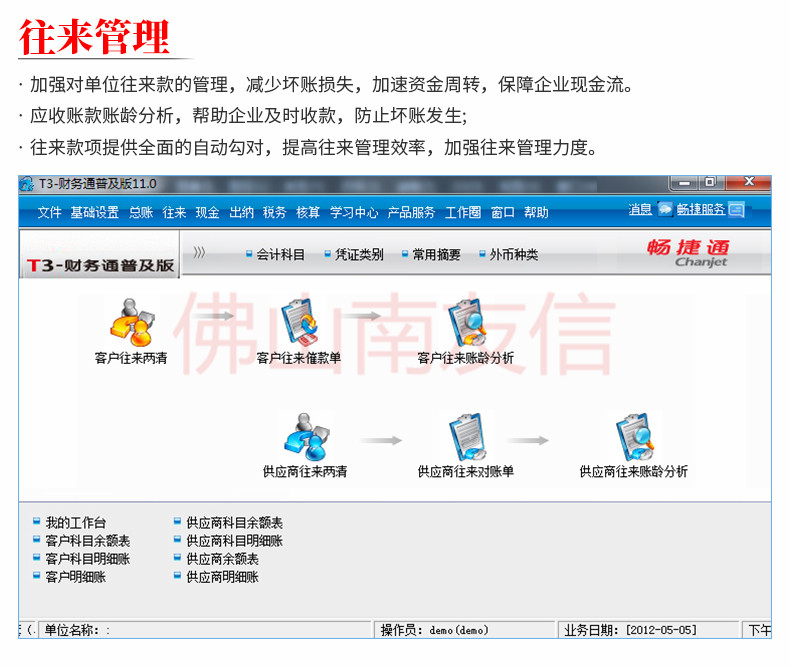
Task: Click the 消息 link
Action: click(x=640, y=209)
